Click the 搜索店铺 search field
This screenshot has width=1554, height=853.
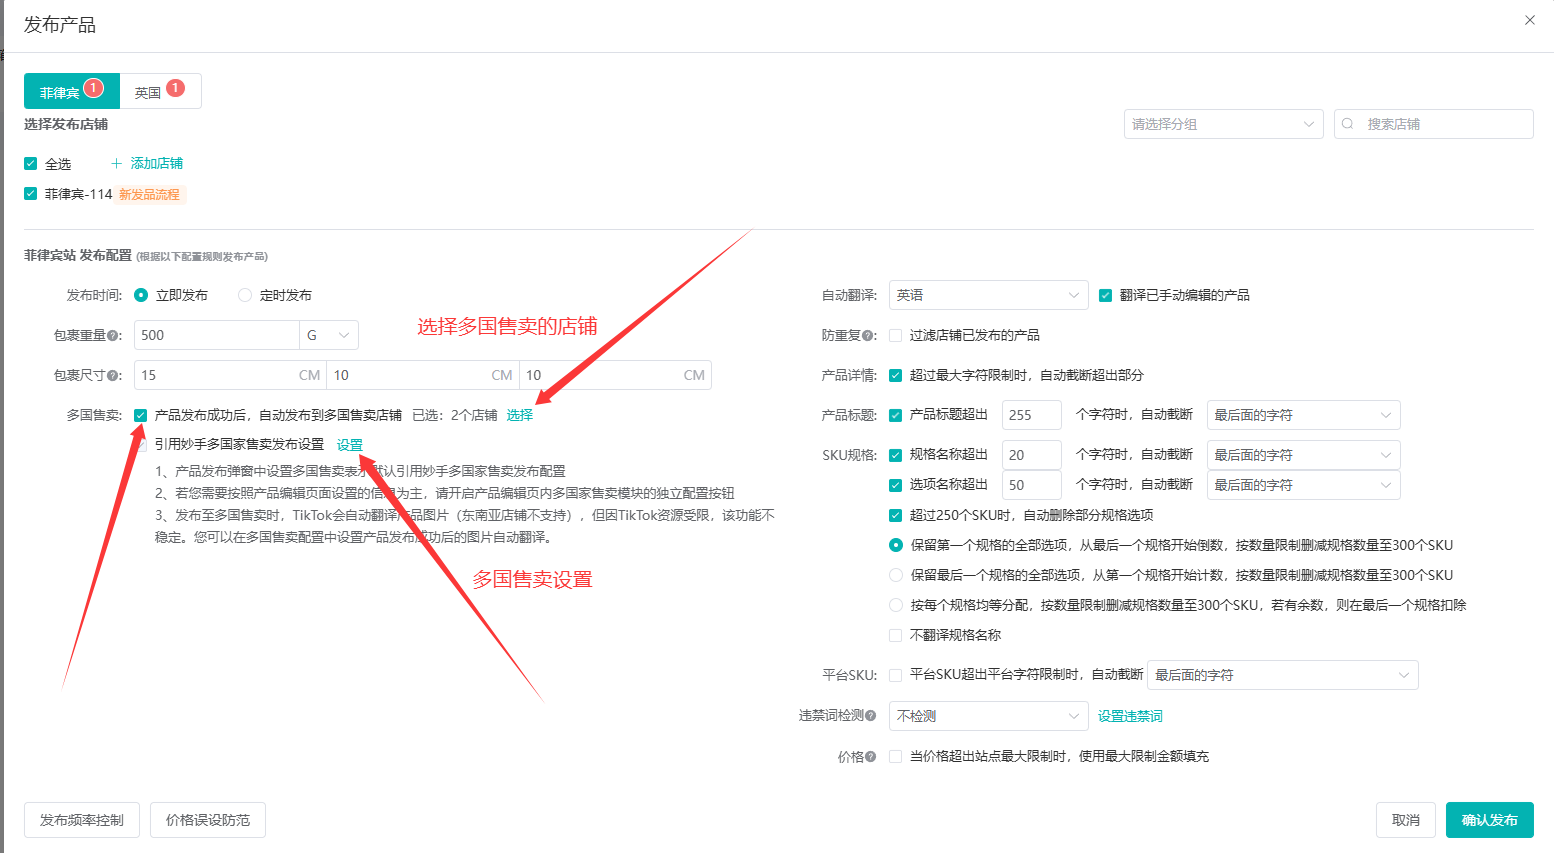click(1434, 124)
